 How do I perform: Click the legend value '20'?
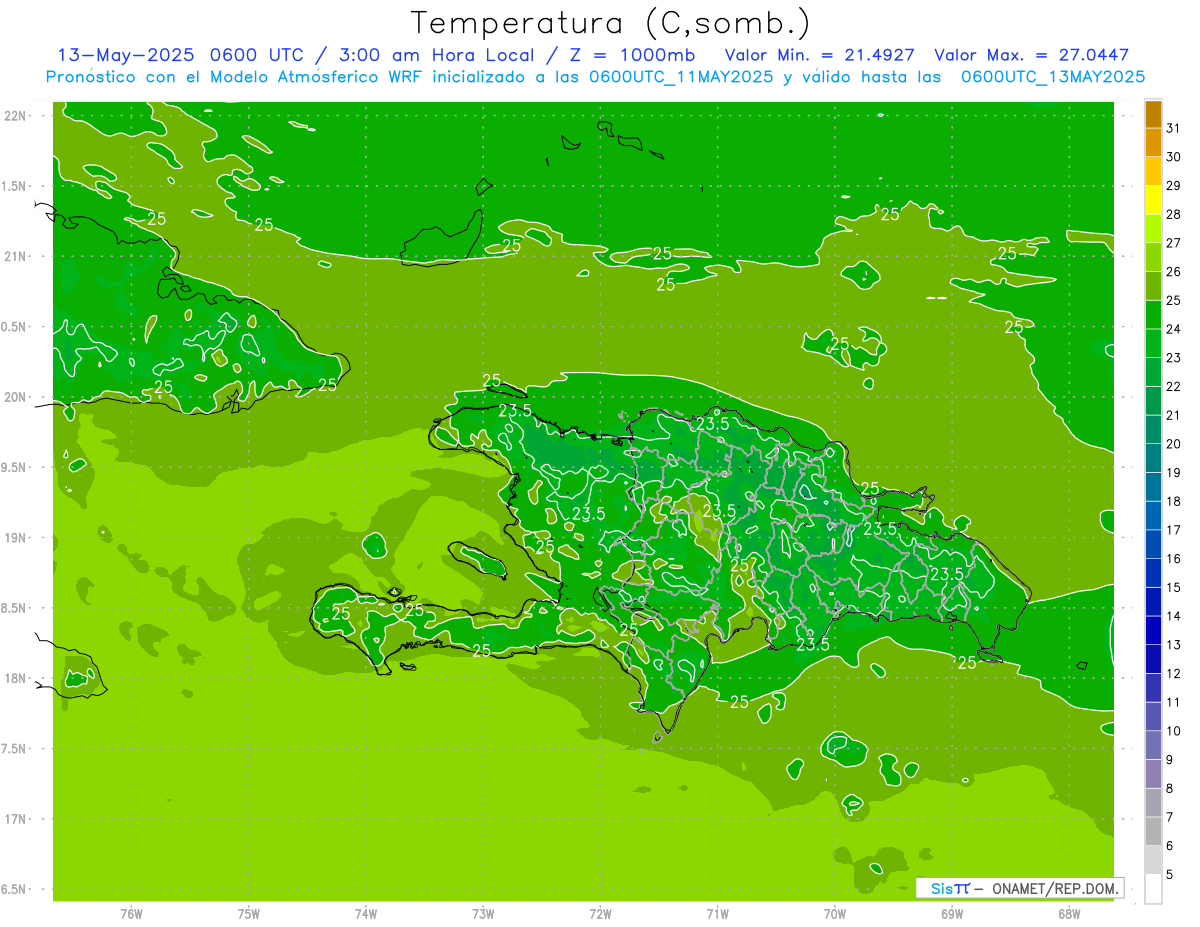click(x=1174, y=443)
